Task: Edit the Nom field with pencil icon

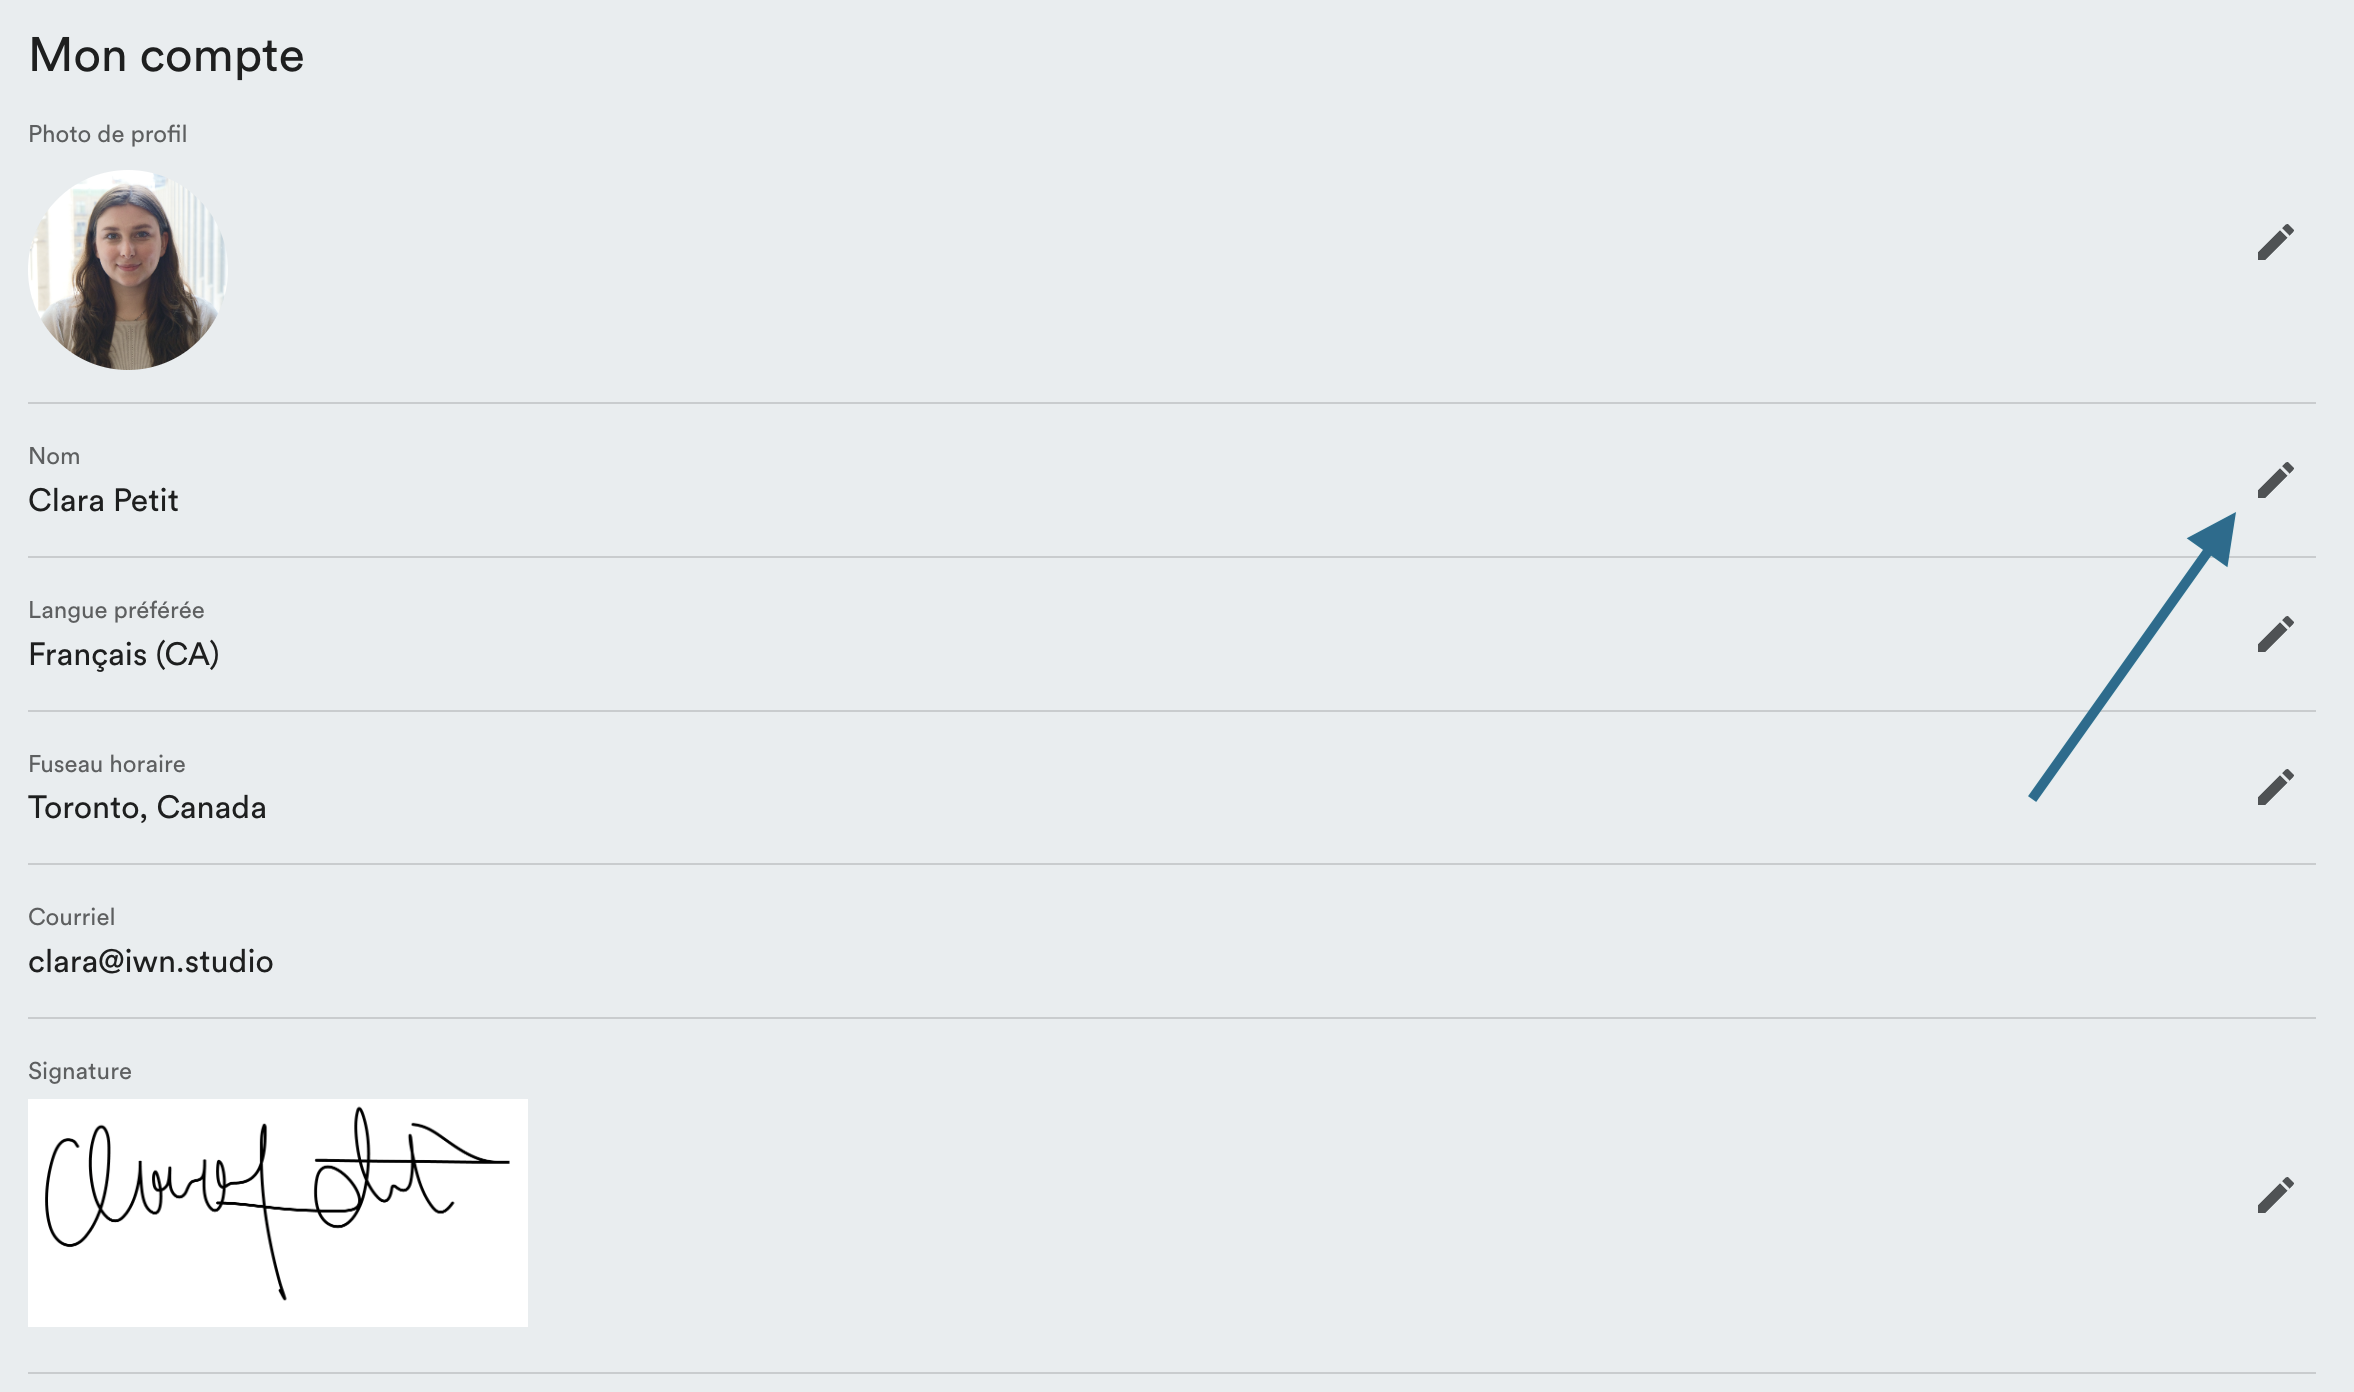Action: [x=2275, y=480]
